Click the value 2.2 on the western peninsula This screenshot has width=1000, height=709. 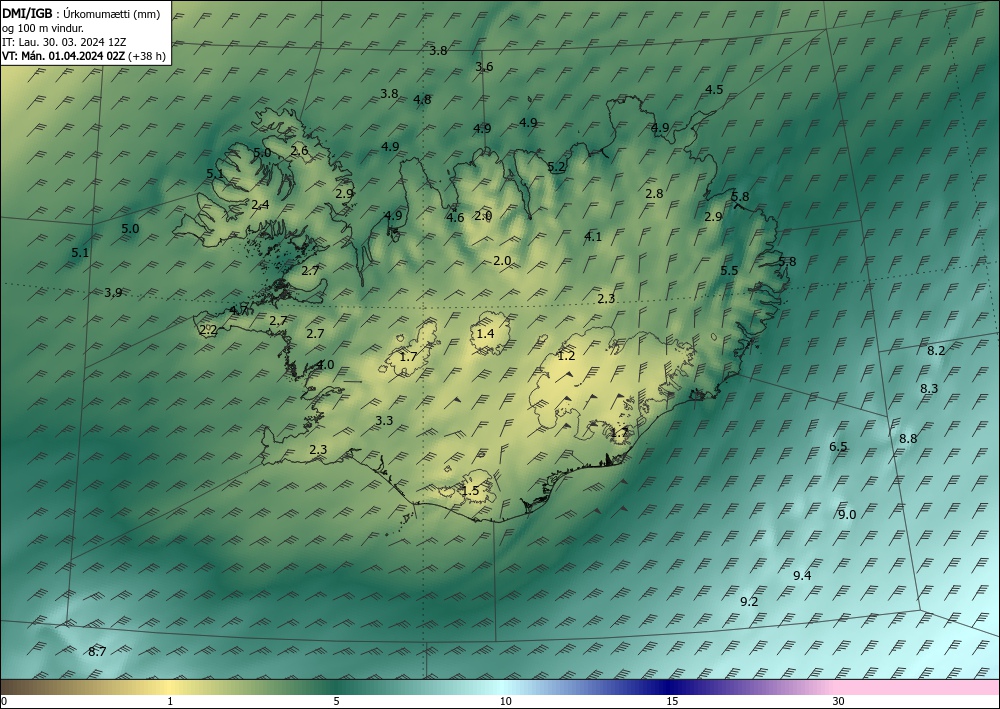coord(208,330)
